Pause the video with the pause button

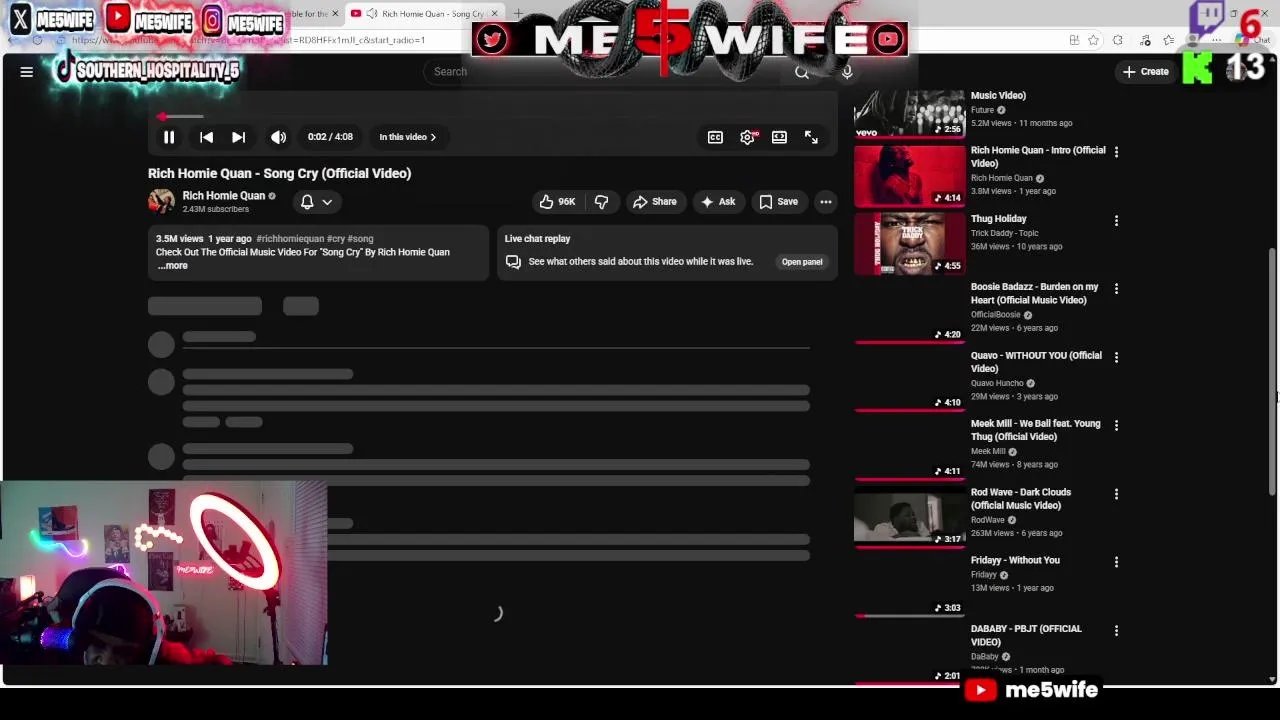point(169,137)
